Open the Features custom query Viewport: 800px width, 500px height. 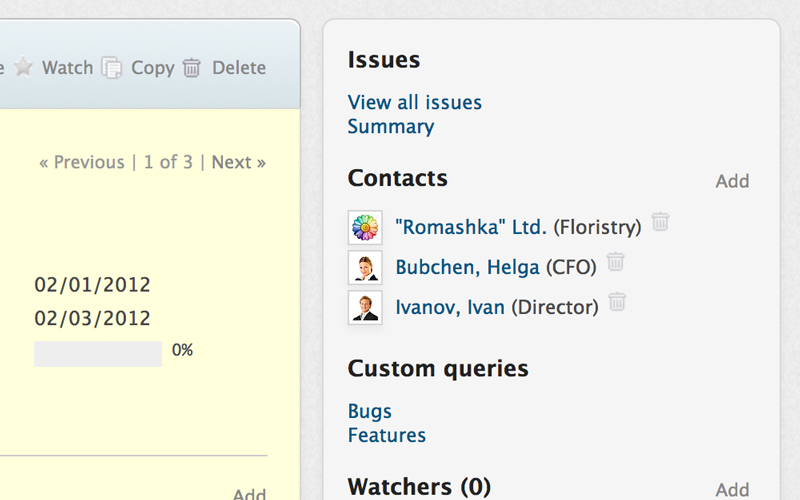pos(386,435)
